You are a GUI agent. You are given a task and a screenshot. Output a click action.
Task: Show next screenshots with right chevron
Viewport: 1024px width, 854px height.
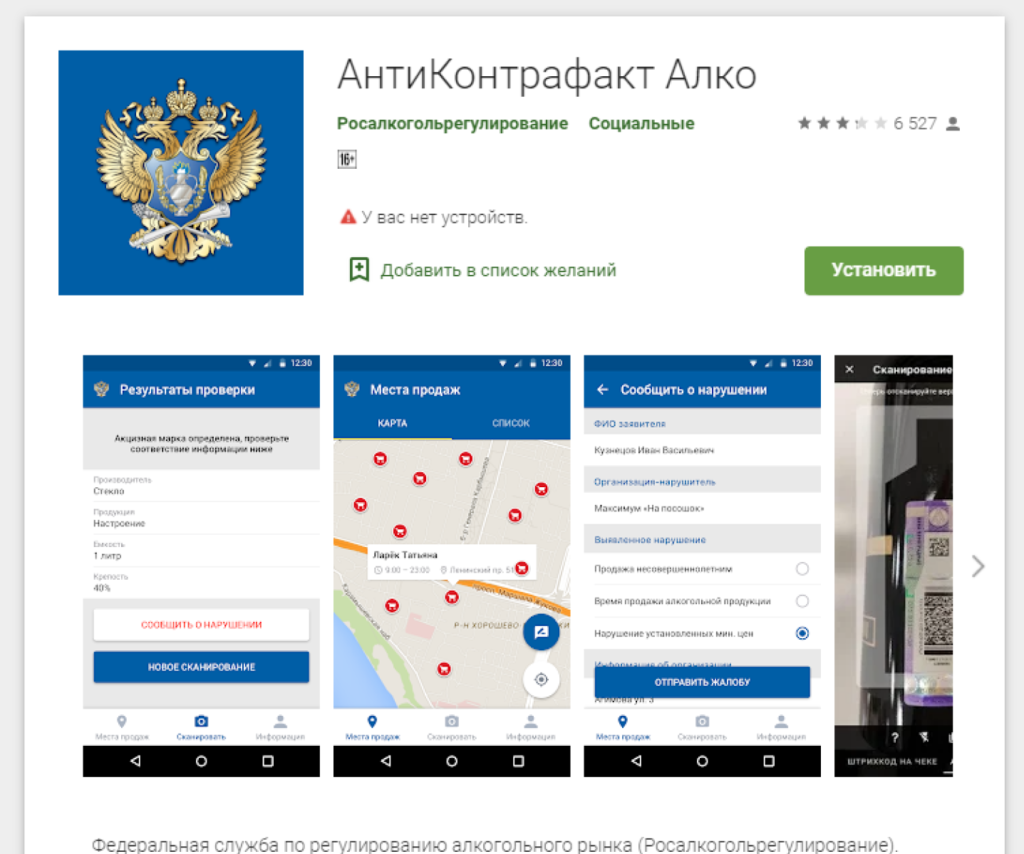click(978, 566)
